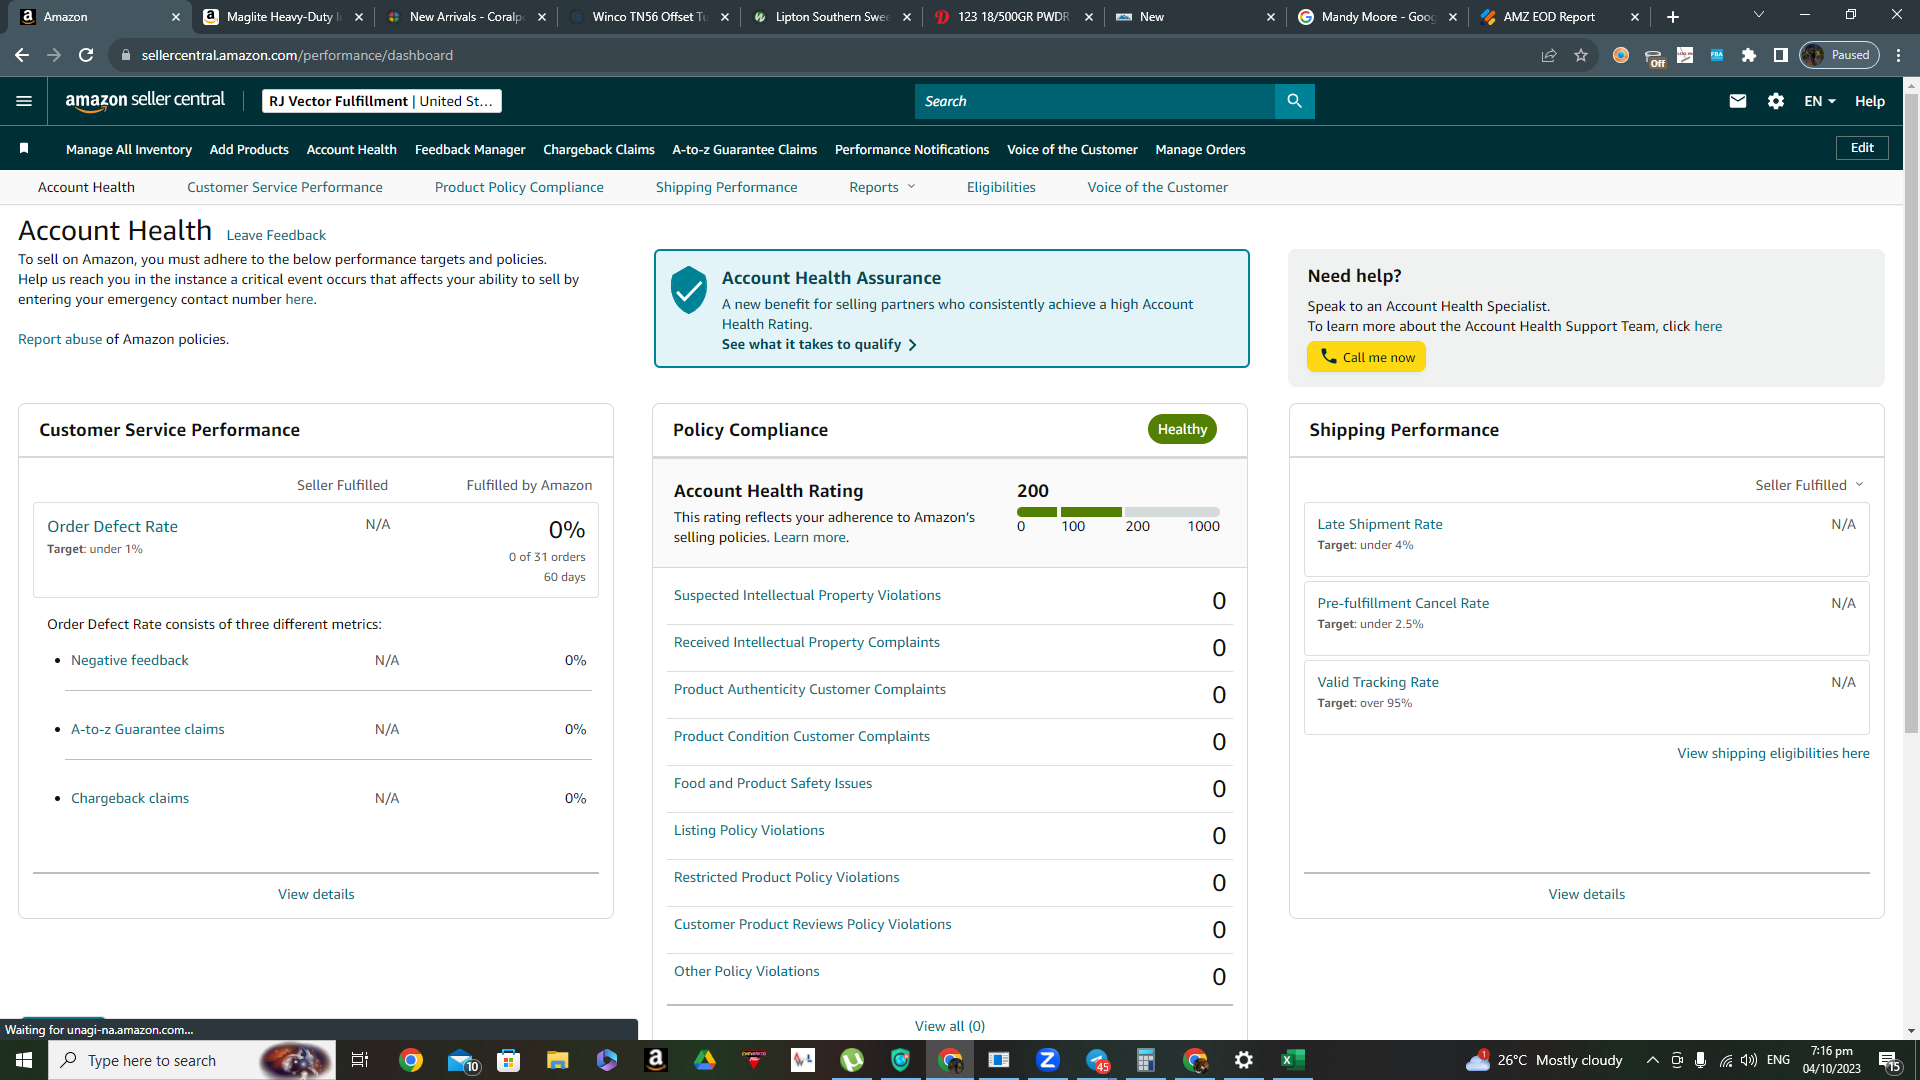Expand the browser tab search chevron
This screenshot has width=1920, height=1080.
(1759, 15)
